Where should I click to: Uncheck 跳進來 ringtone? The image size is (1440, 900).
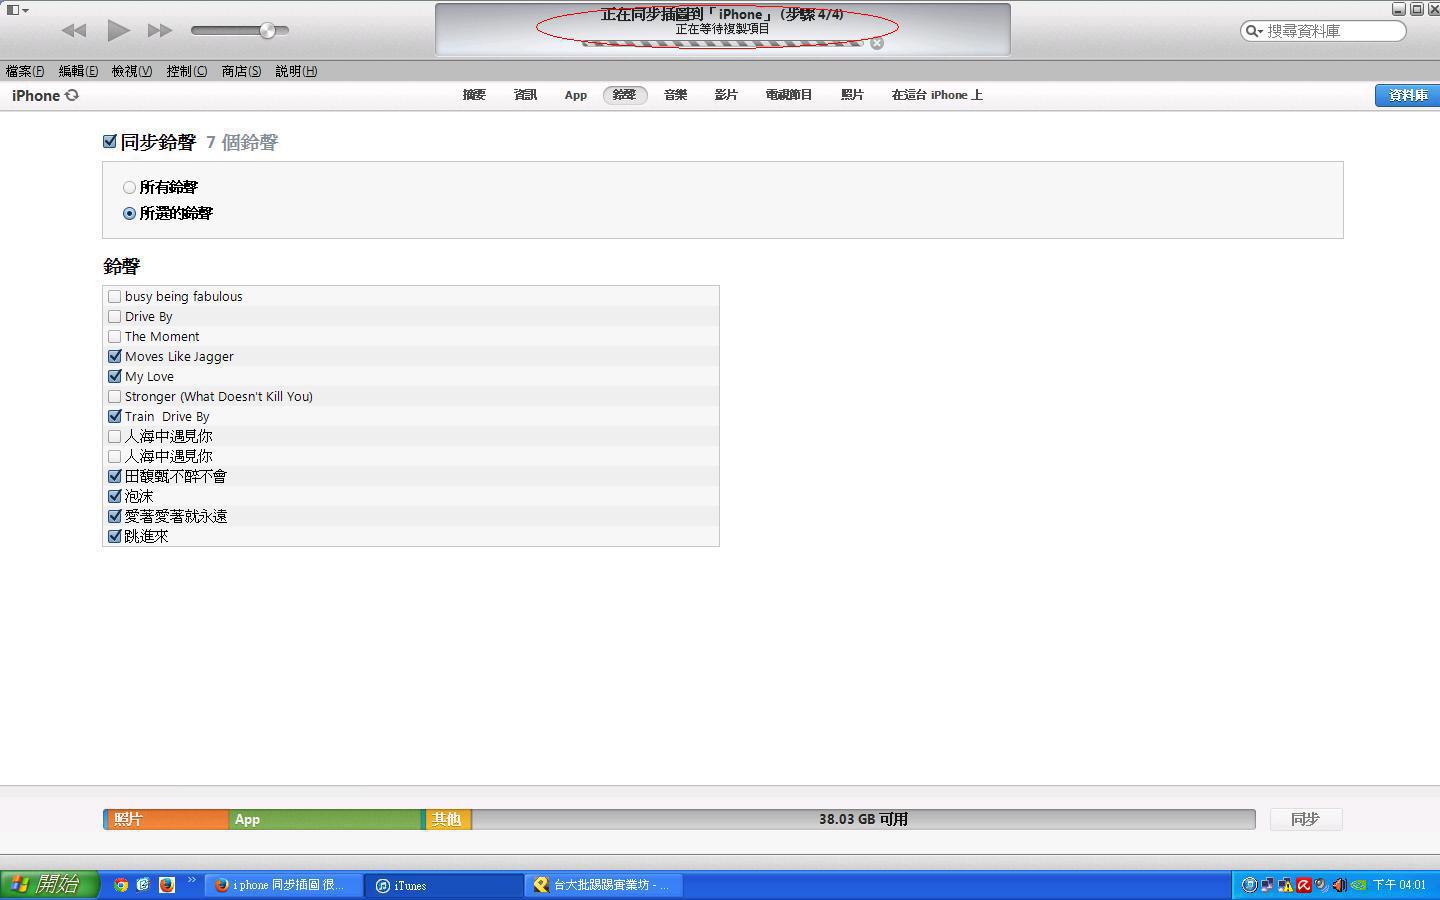pos(114,536)
